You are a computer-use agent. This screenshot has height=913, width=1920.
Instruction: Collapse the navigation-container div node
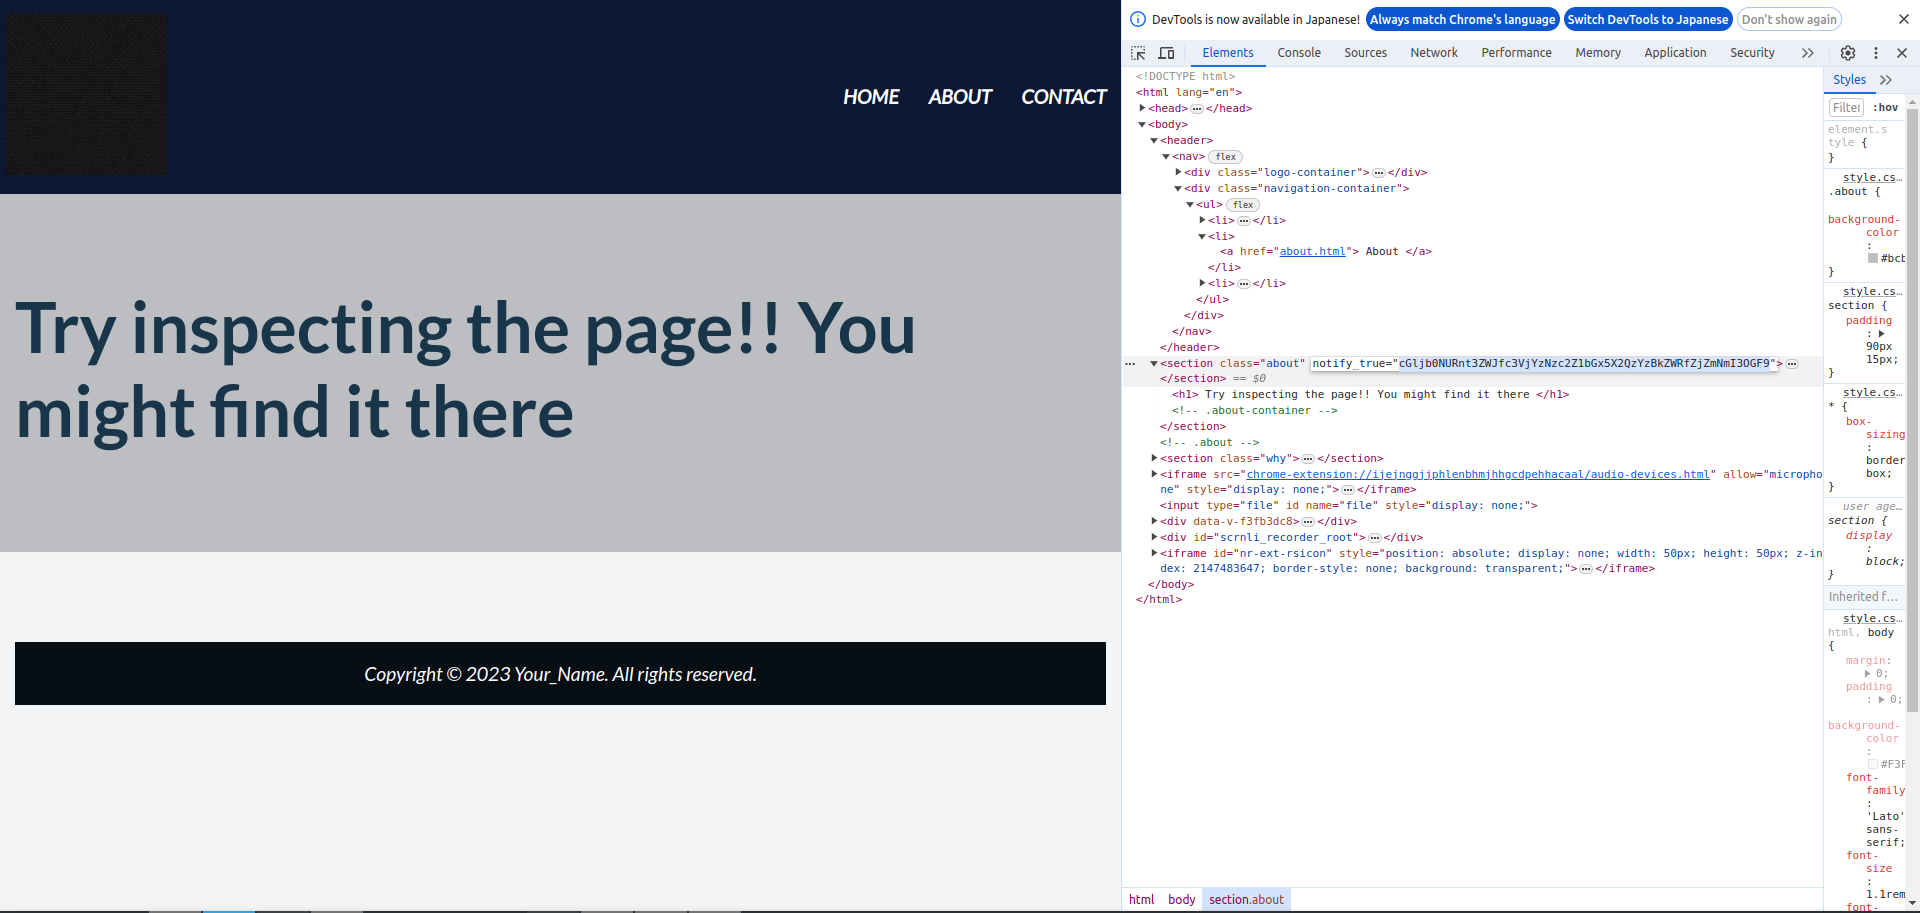point(1178,188)
